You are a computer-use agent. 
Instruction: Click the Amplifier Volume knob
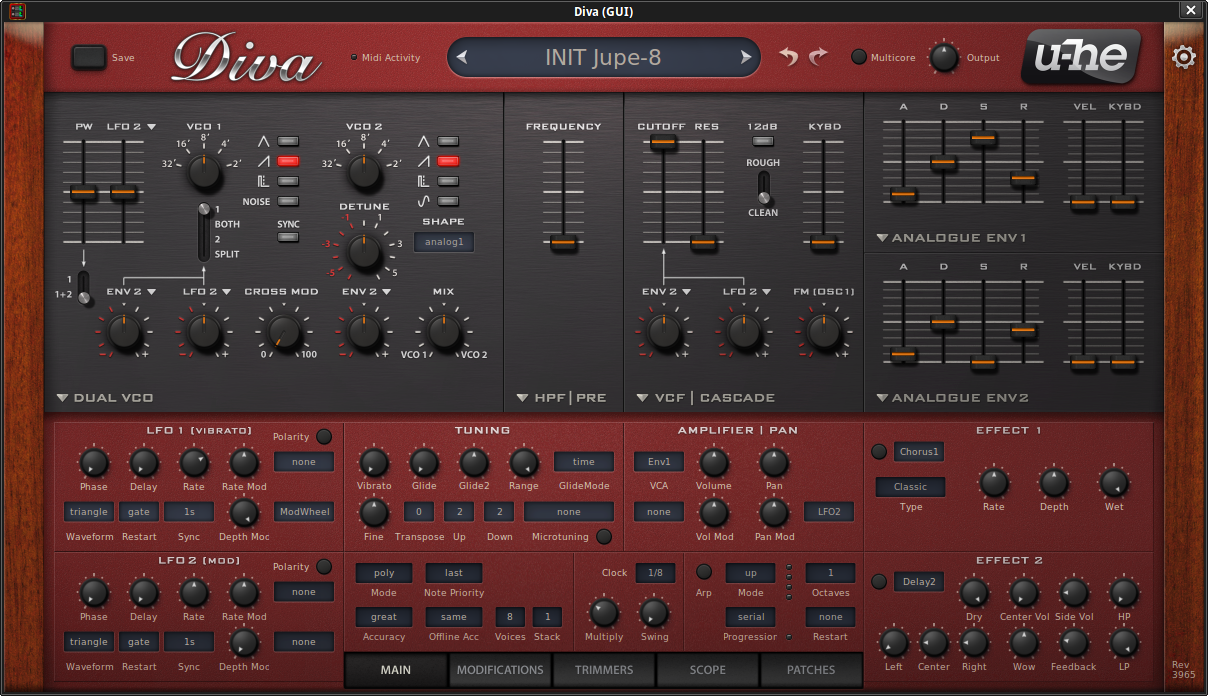click(714, 462)
